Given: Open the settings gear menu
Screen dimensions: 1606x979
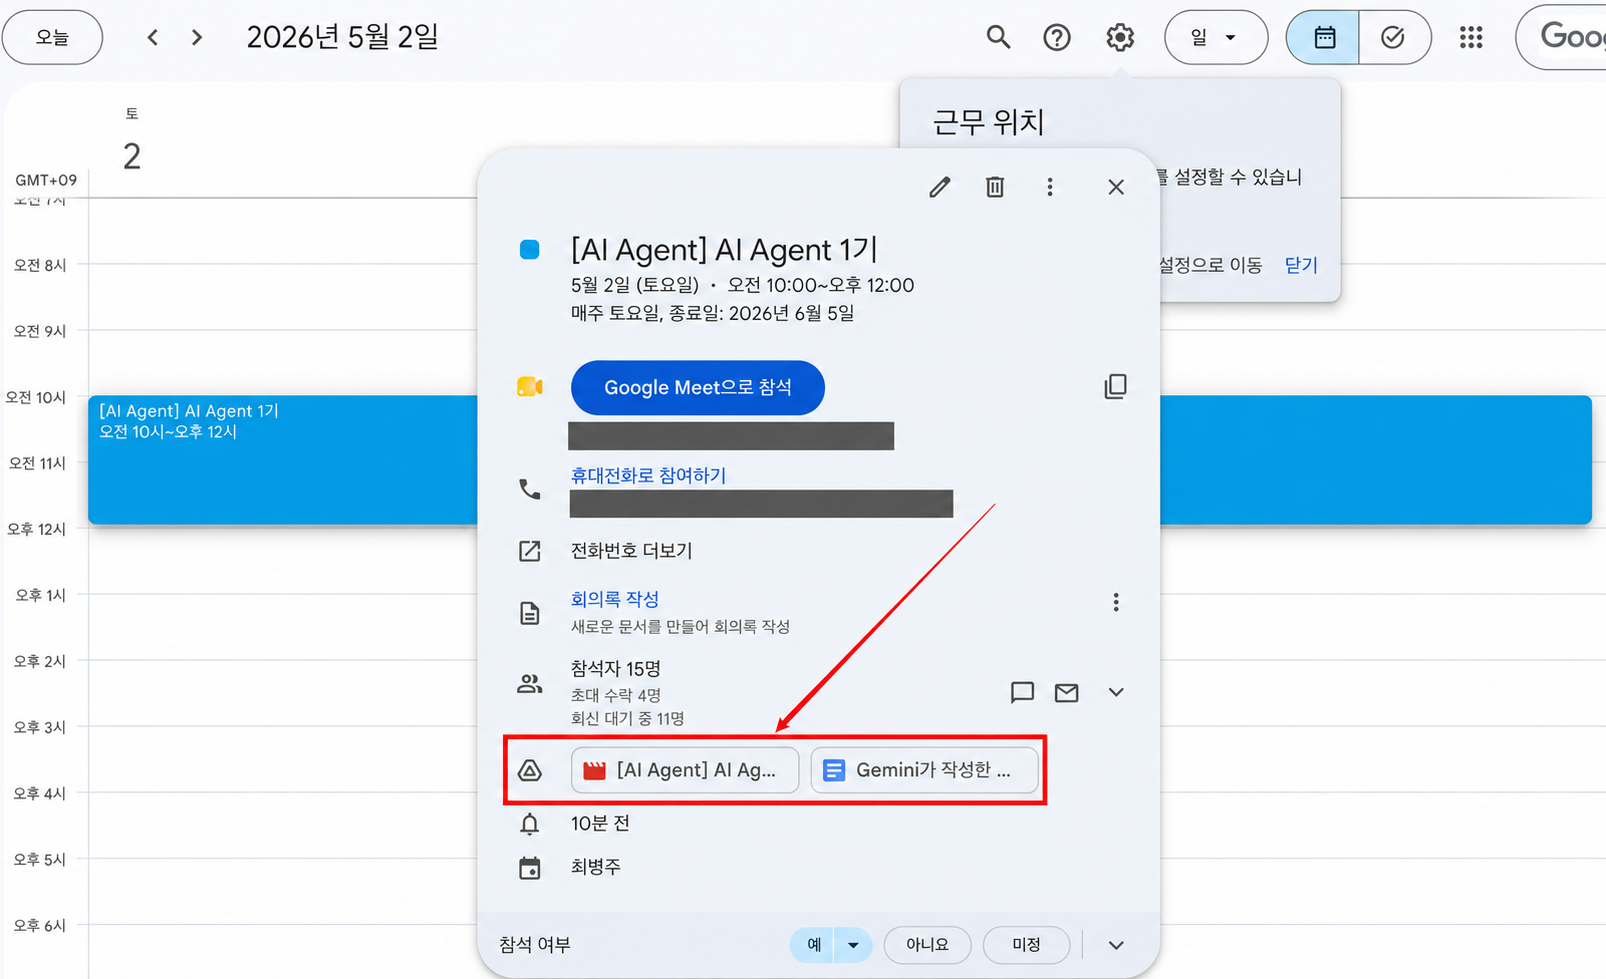Looking at the screenshot, I should 1120,38.
